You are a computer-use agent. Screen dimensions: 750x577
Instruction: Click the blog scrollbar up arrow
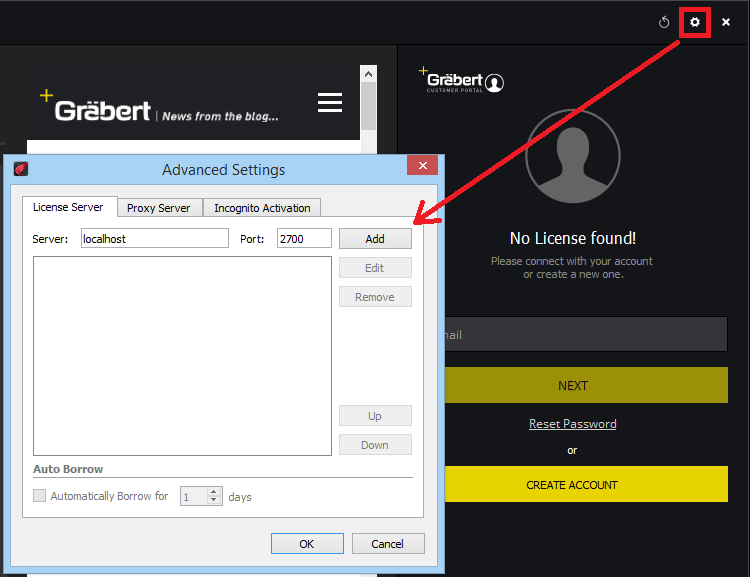368,74
